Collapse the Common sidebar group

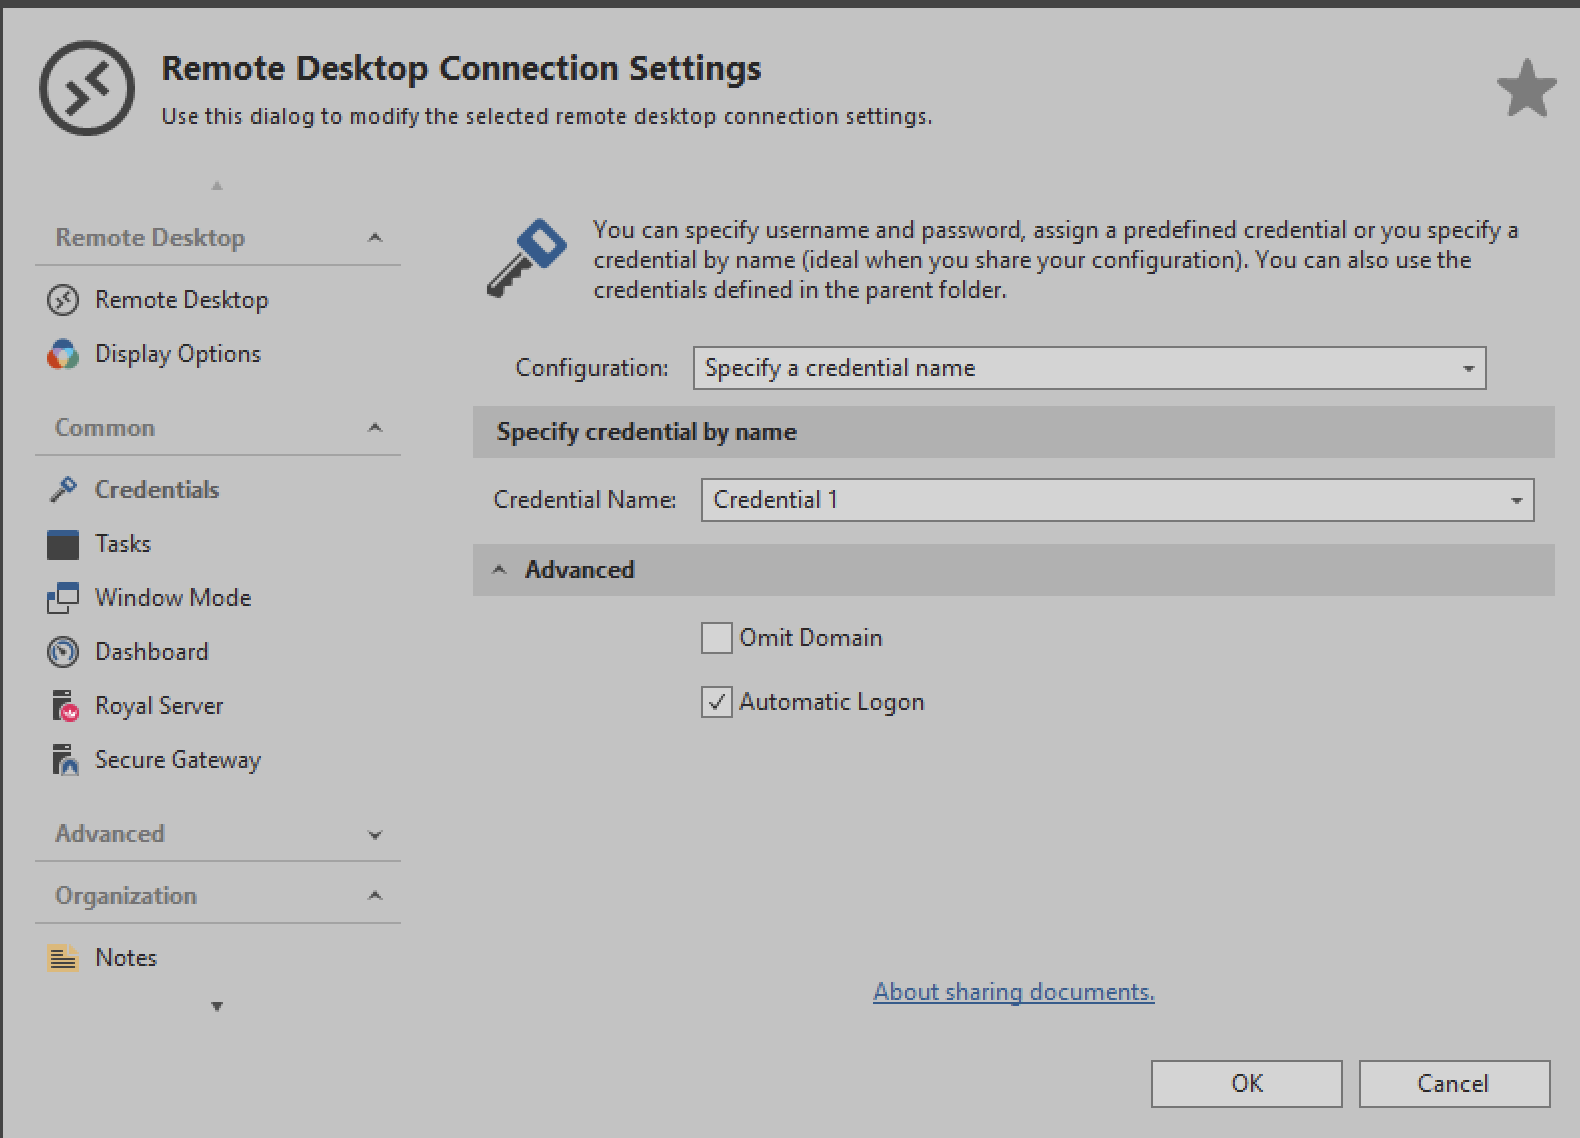[375, 428]
